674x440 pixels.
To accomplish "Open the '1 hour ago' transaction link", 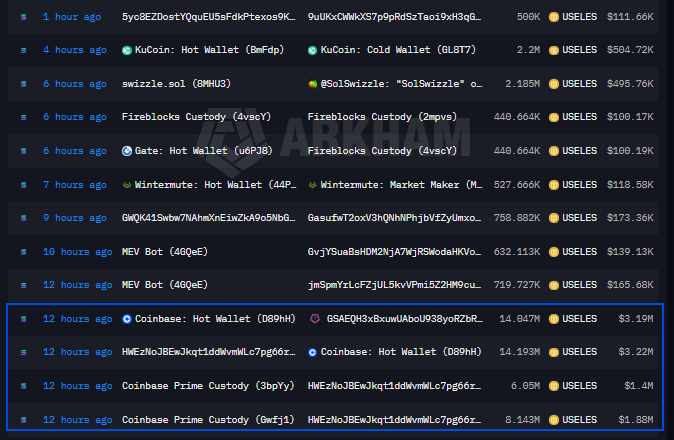I will pyautogui.click(x=72, y=17).
